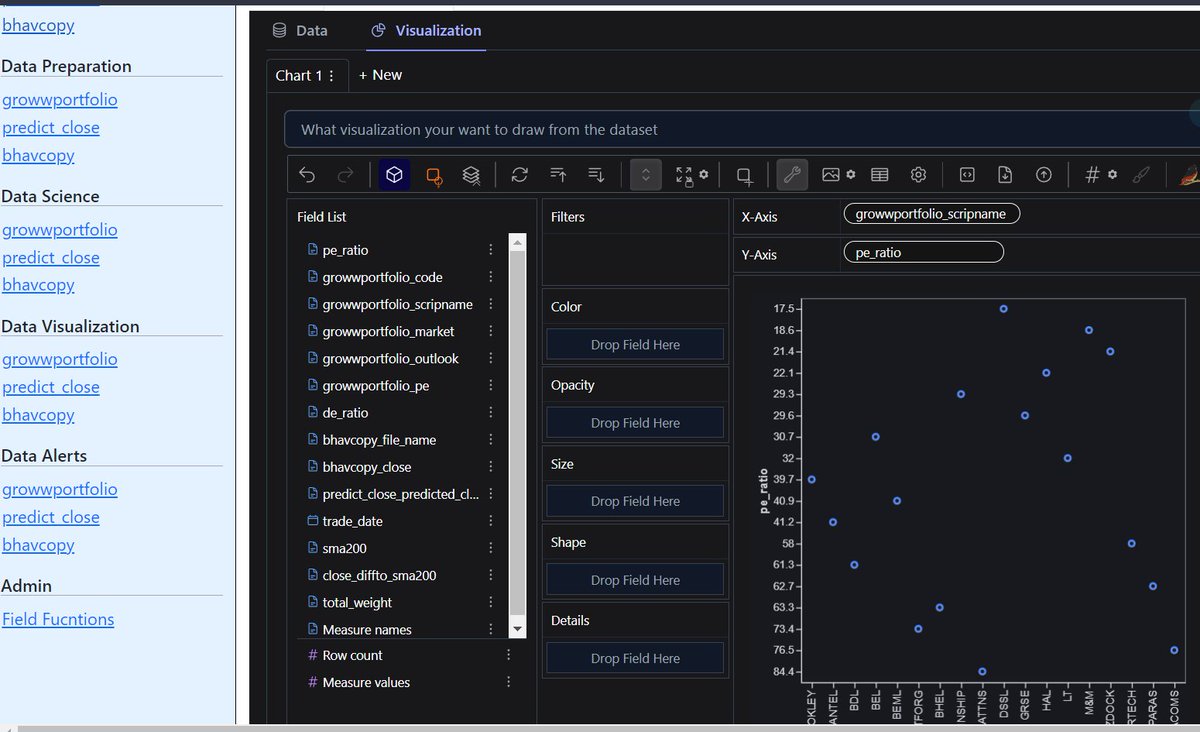Image resolution: width=1200 pixels, height=732 pixels.
Task: Open growwportfolio under Data Alerts
Action: click(60, 489)
